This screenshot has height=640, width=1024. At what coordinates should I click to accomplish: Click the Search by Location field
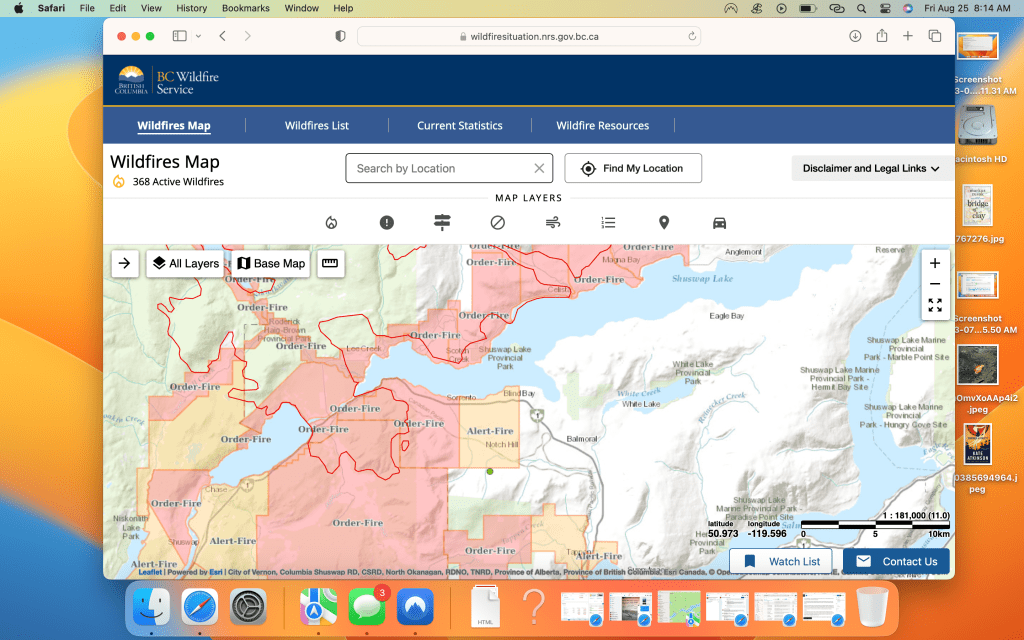pos(440,169)
